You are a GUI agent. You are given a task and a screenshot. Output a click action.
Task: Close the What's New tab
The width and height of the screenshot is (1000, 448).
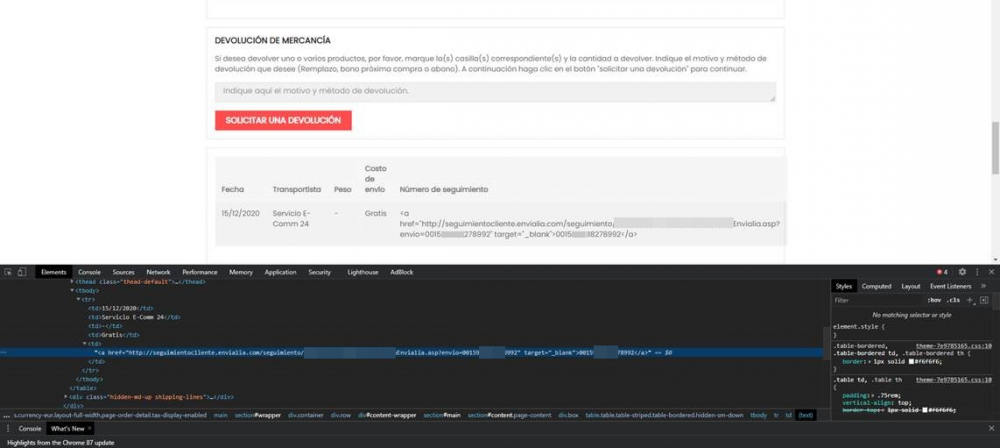click(89, 428)
